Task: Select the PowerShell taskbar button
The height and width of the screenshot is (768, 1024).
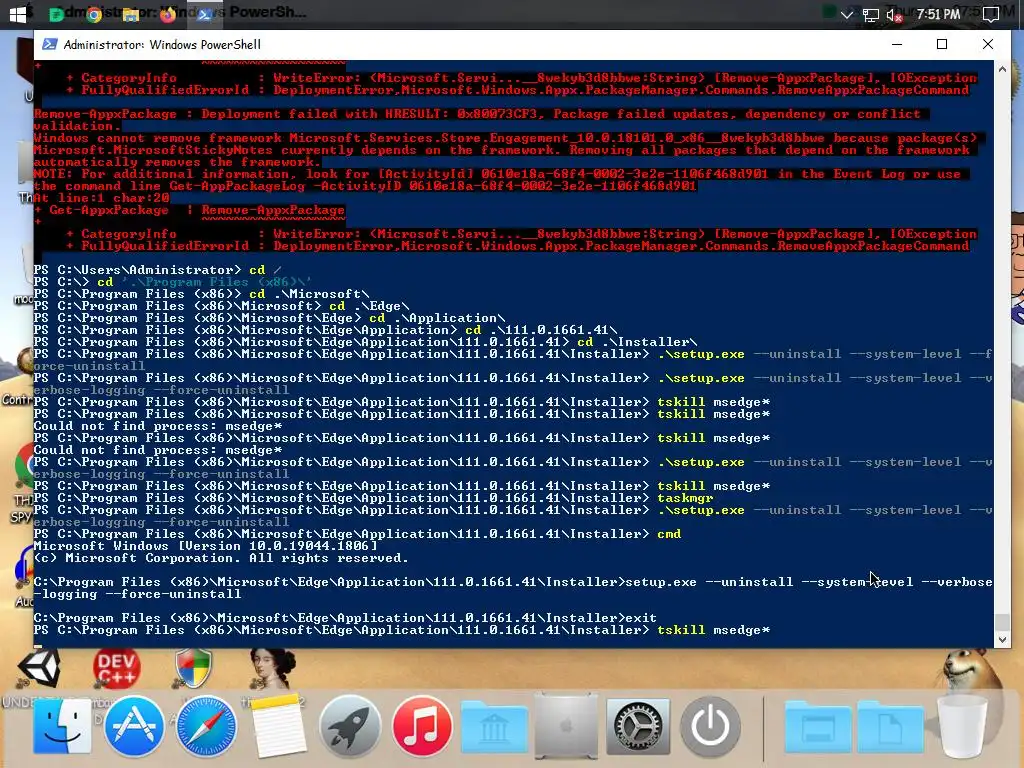Action: (x=204, y=14)
